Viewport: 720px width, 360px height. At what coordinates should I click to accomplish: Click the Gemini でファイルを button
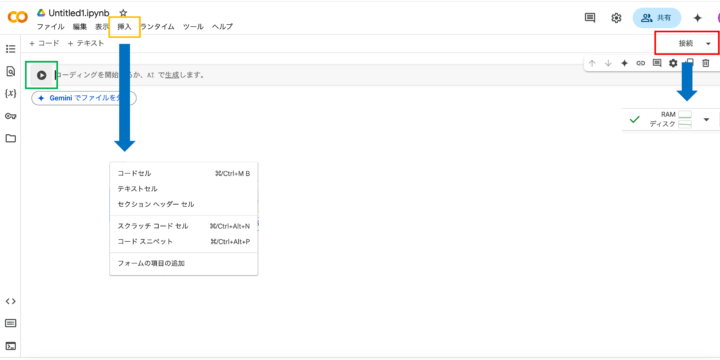[84, 98]
